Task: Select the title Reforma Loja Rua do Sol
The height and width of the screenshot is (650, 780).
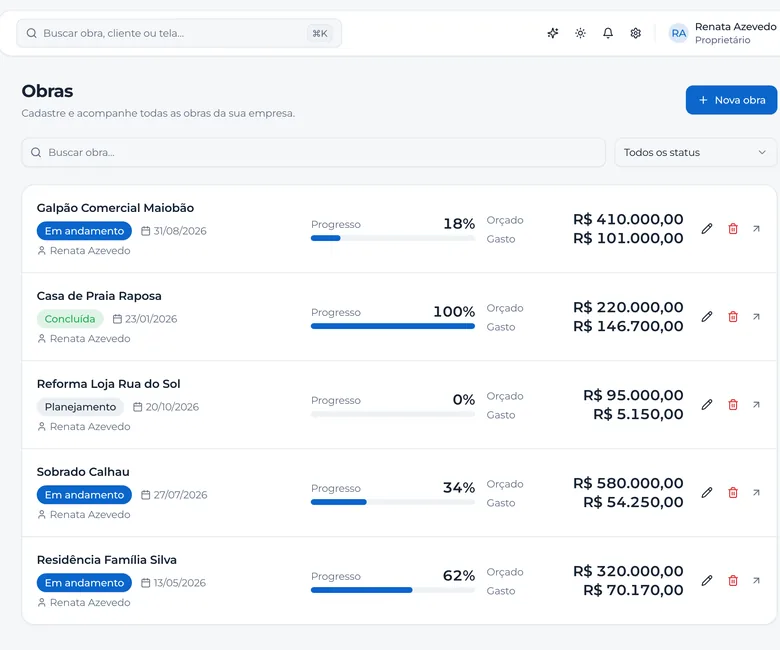Action: pos(108,384)
